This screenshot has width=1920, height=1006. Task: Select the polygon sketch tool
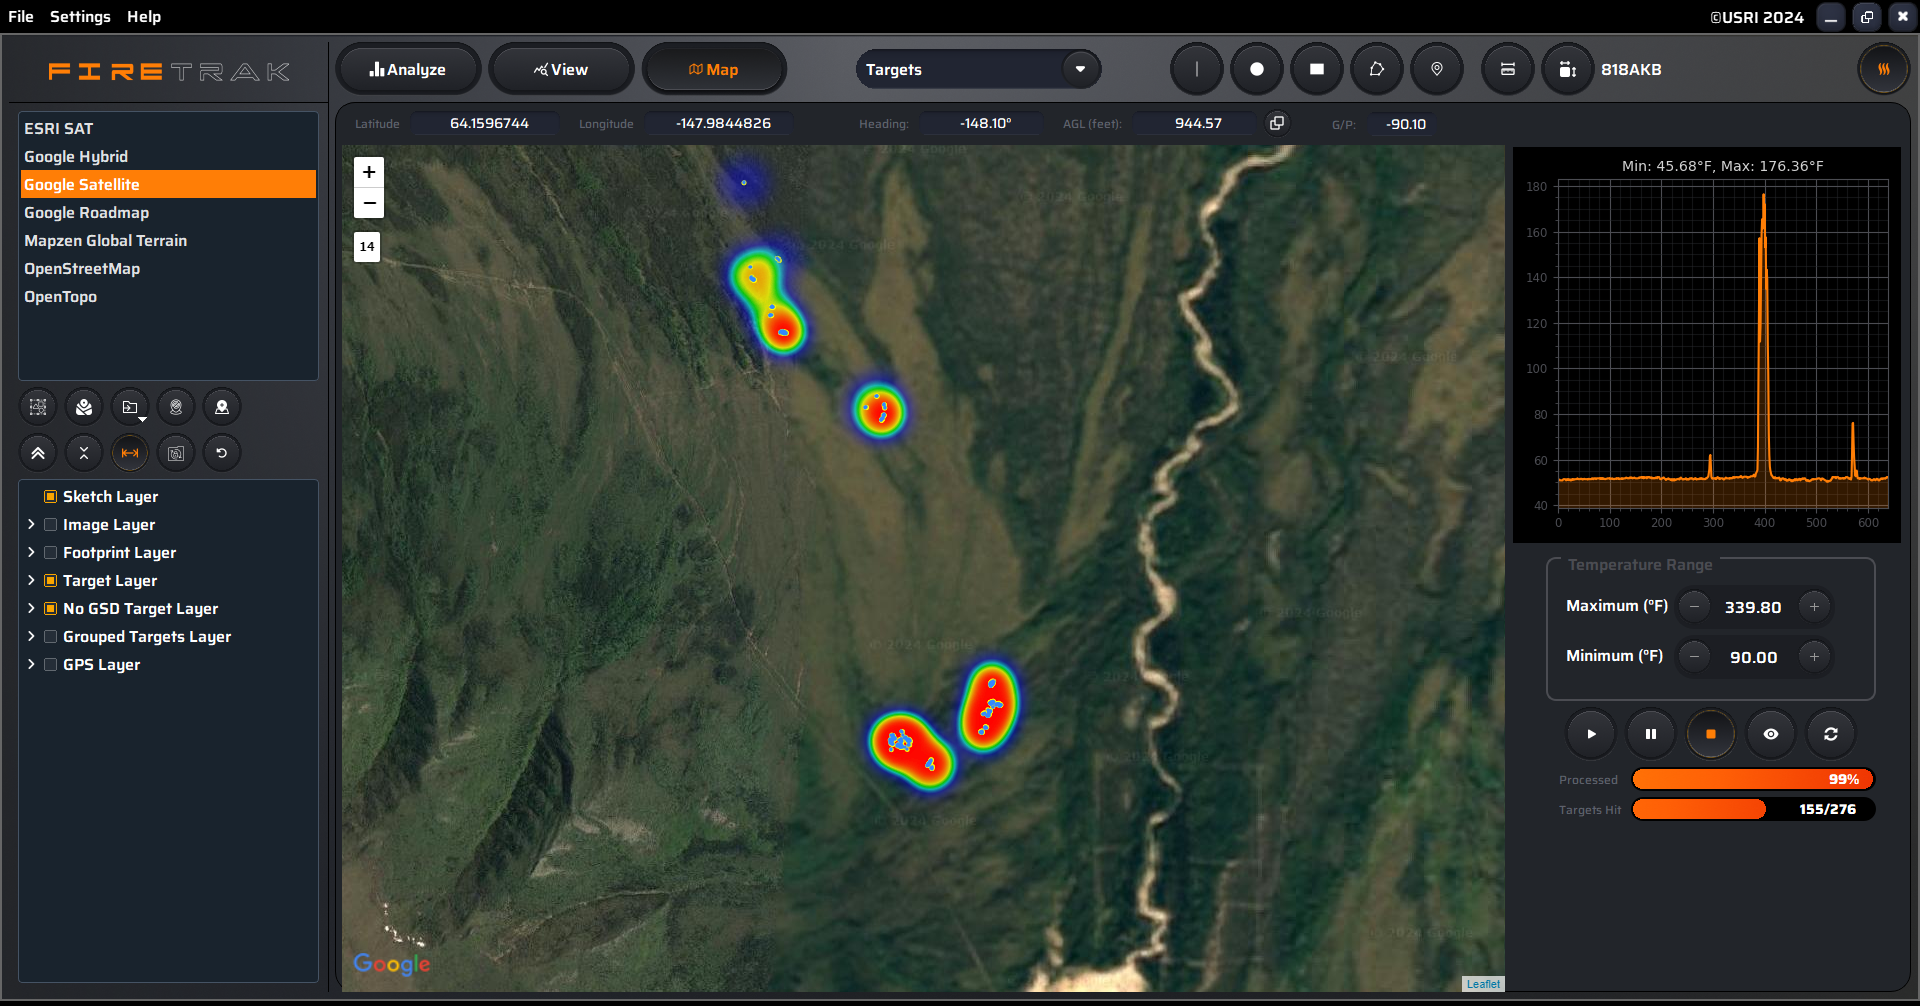tap(1376, 70)
